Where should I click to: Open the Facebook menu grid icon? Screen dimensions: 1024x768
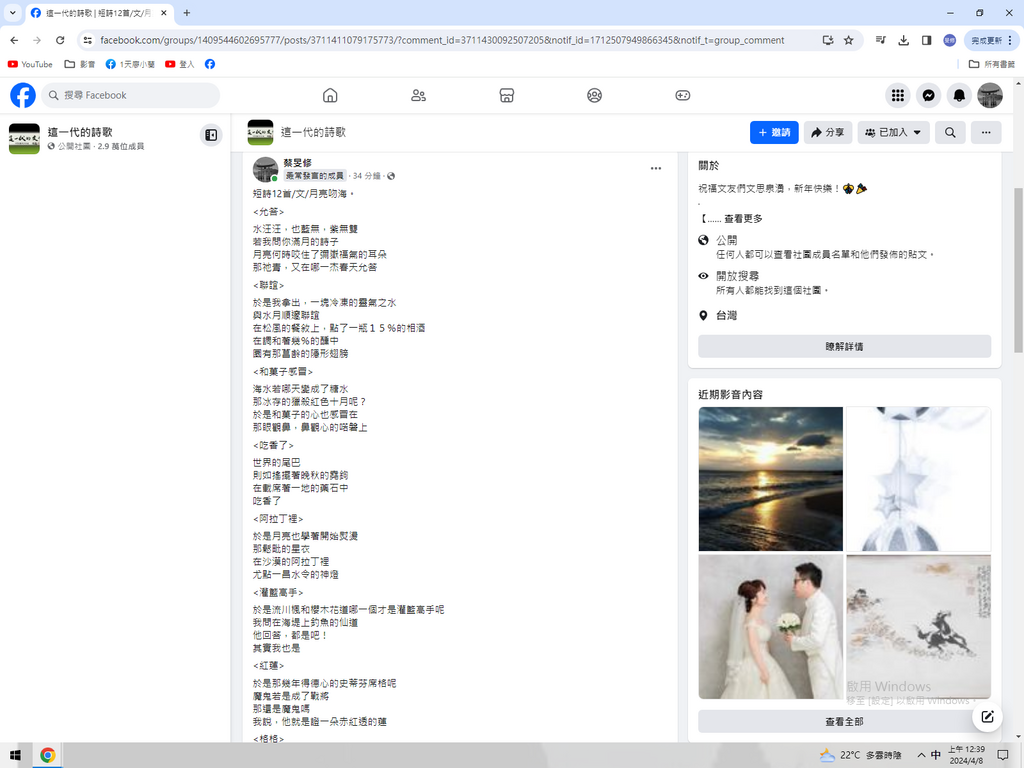pyautogui.click(x=898, y=95)
